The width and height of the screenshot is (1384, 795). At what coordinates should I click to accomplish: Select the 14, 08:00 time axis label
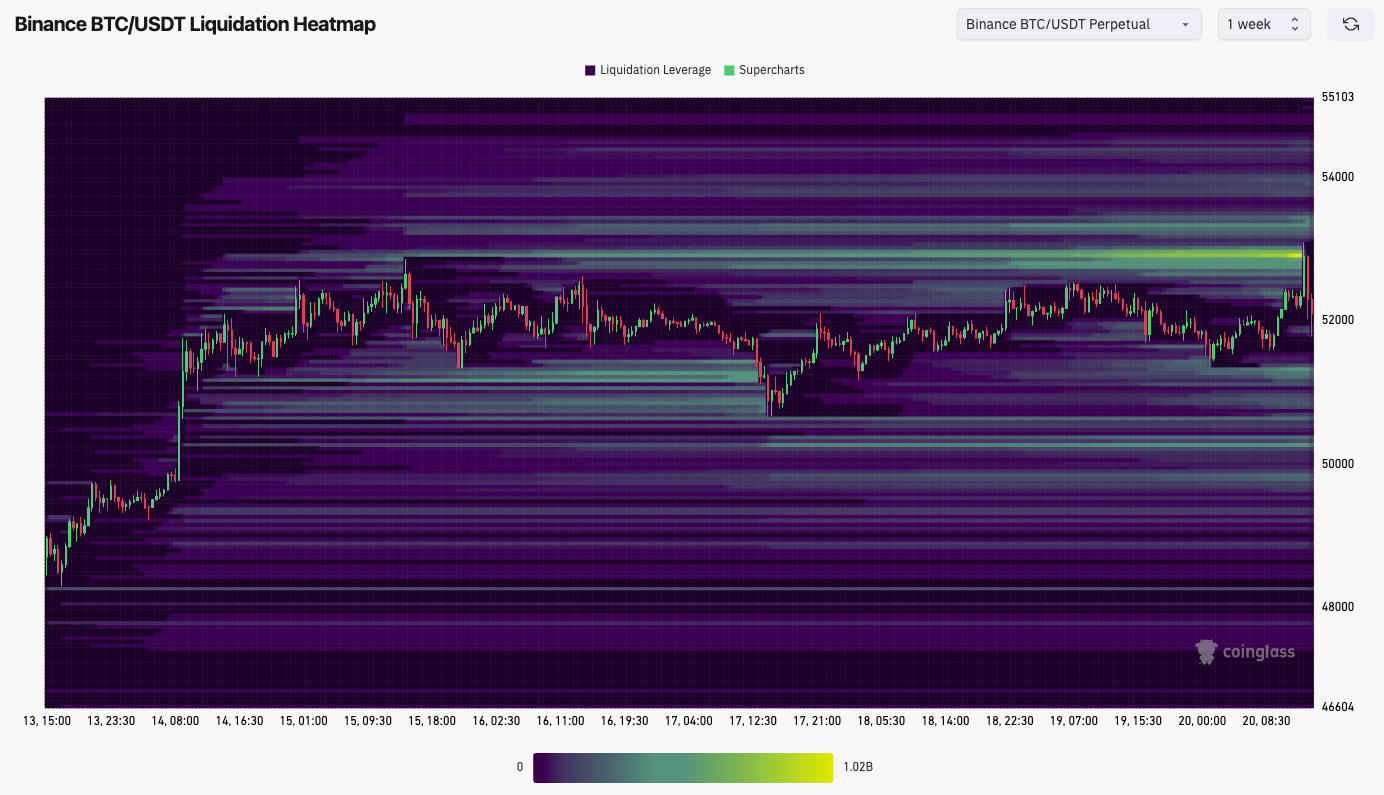(175, 720)
